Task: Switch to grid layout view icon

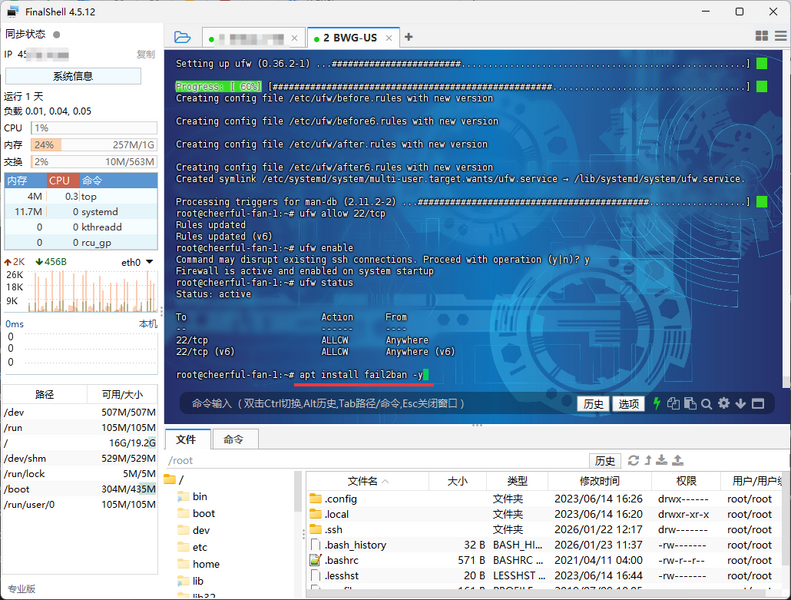Action: tap(762, 37)
